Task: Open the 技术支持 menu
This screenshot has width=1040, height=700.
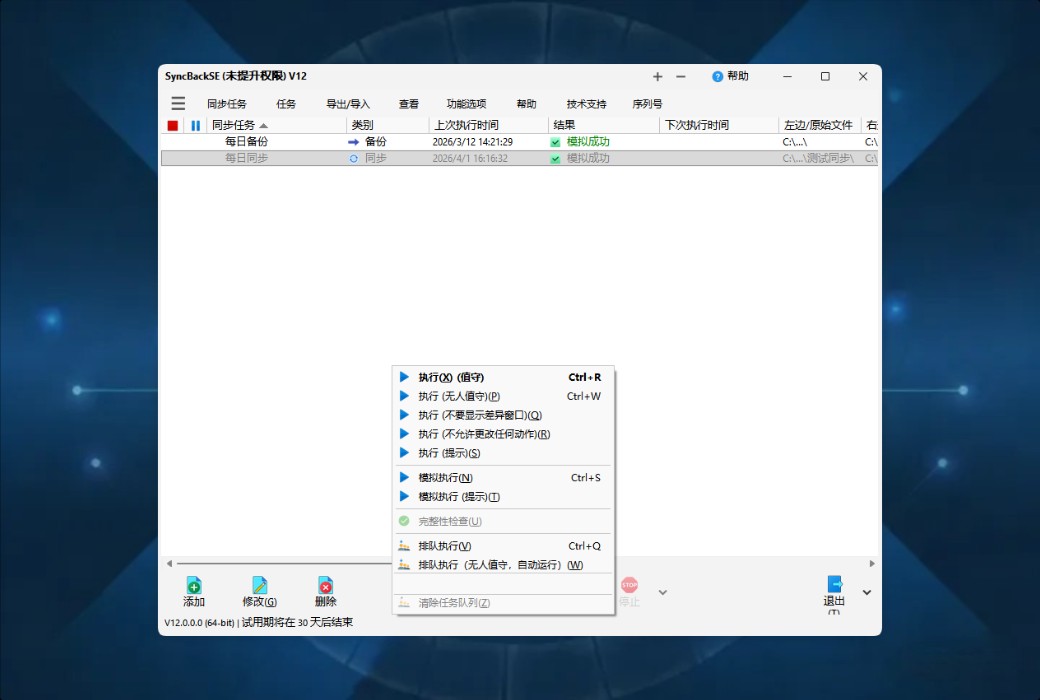Action: pyautogui.click(x=585, y=103)
